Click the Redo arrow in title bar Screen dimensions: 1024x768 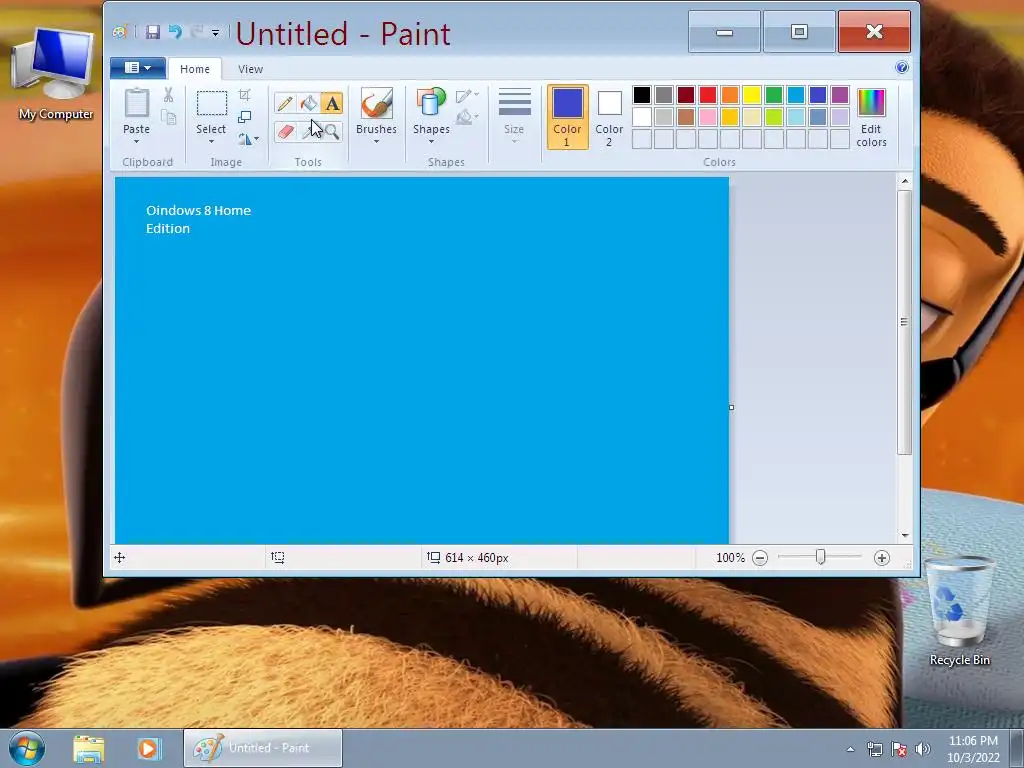[197, 31]
